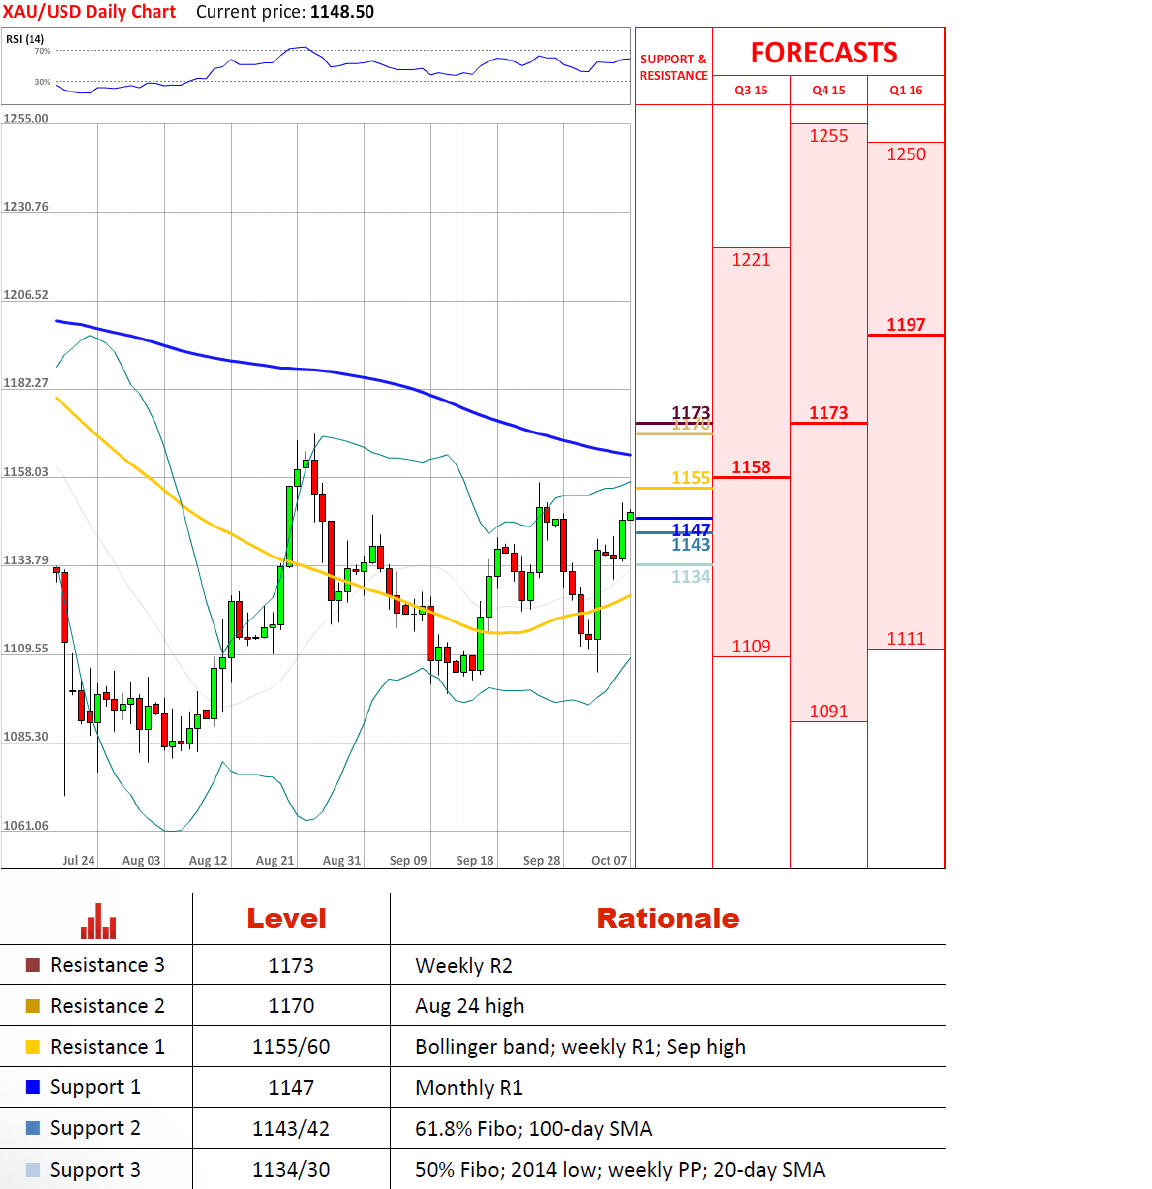Click the 1206.52 price axis label
The width and height of the screenshot is (1152, 1189).
(26, 295)
